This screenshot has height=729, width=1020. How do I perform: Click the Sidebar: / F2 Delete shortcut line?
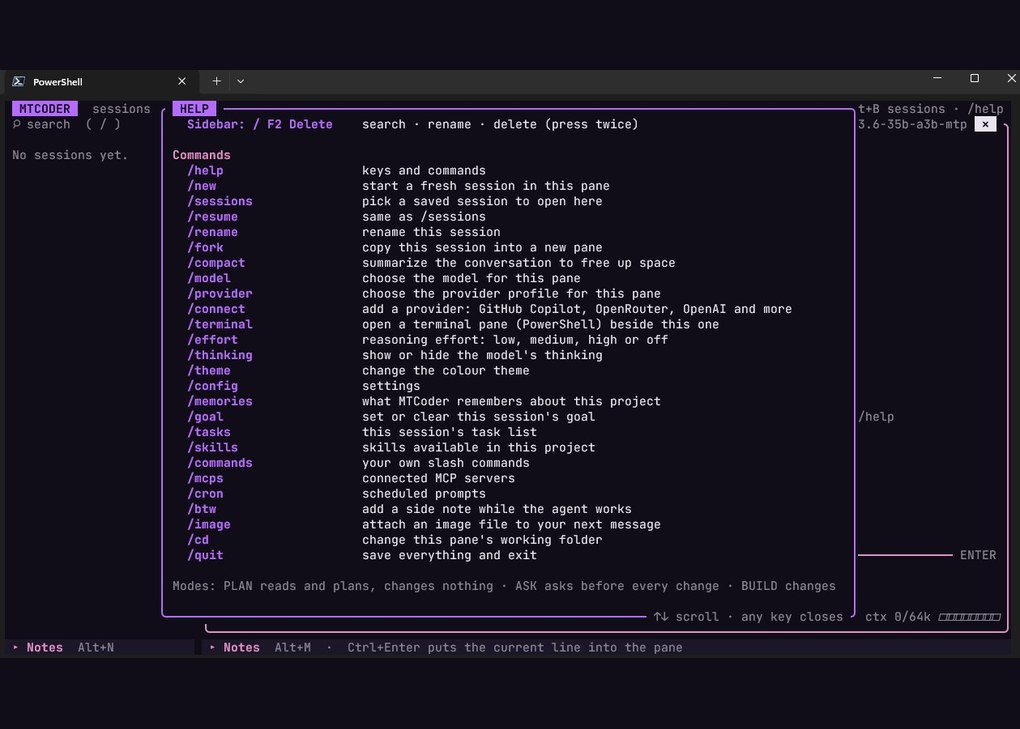click(x=260, y=124)
